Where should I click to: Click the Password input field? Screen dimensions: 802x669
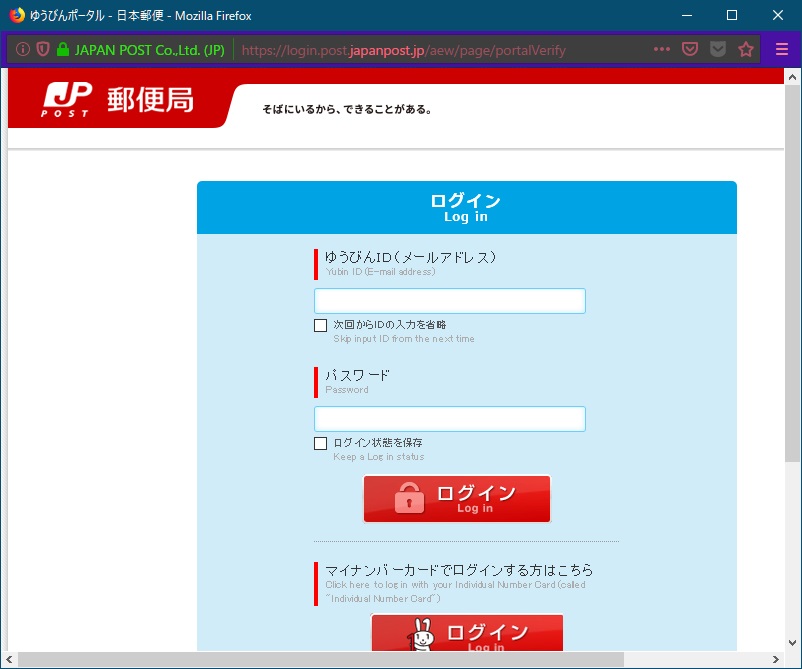tap(450, 419)
